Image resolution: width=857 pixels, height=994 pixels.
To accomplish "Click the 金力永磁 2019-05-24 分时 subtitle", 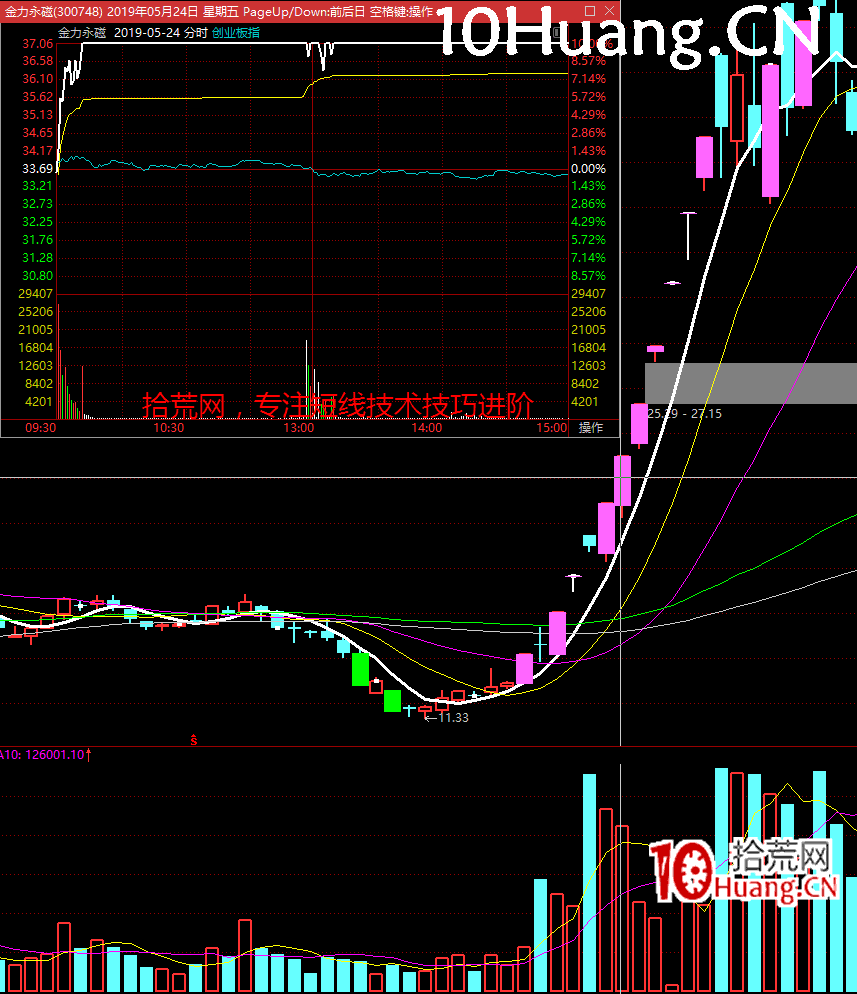I will pos(132,32).
